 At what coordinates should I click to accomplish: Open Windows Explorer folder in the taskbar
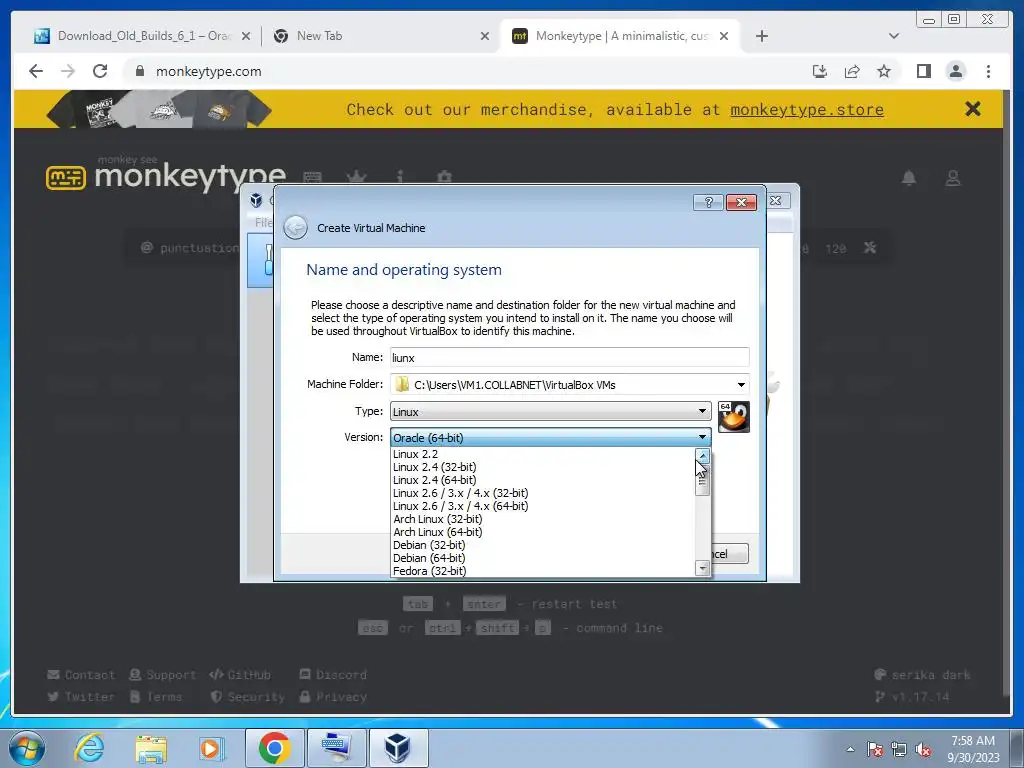tap(151, 748)
